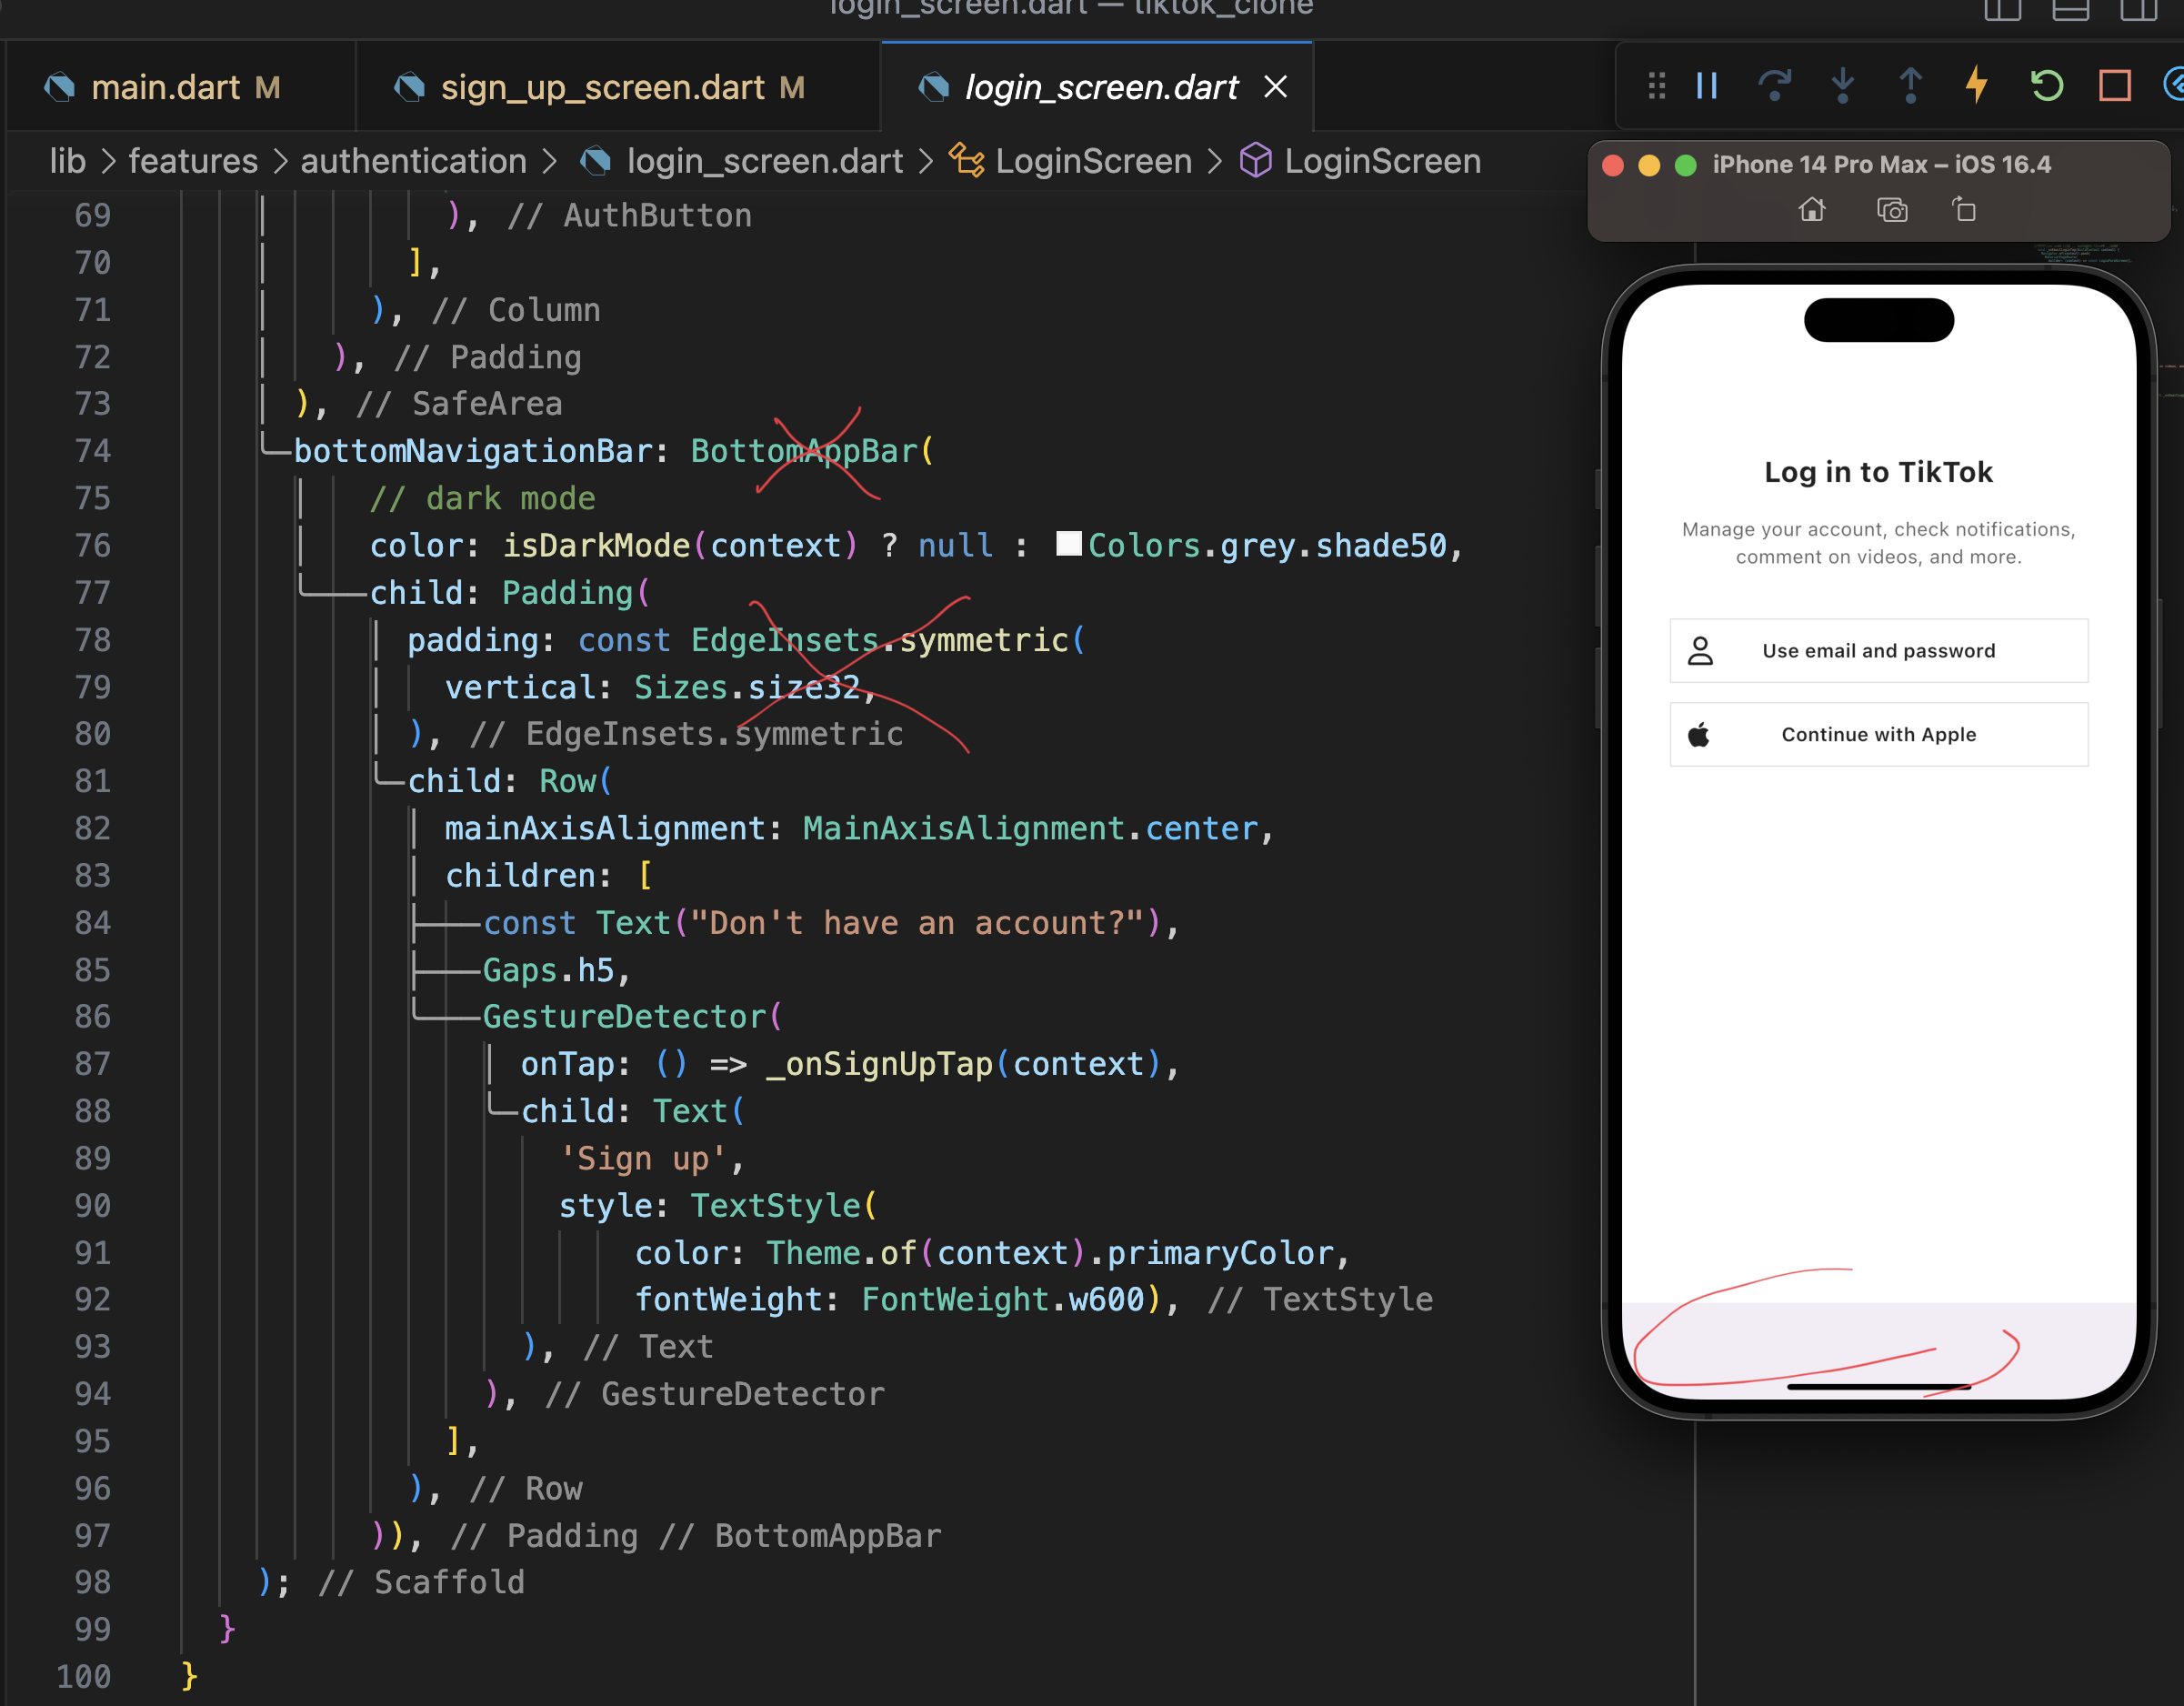Toggle primary side bar layout icon
Screen dimensions: 2184x1706
[2002, 10]
